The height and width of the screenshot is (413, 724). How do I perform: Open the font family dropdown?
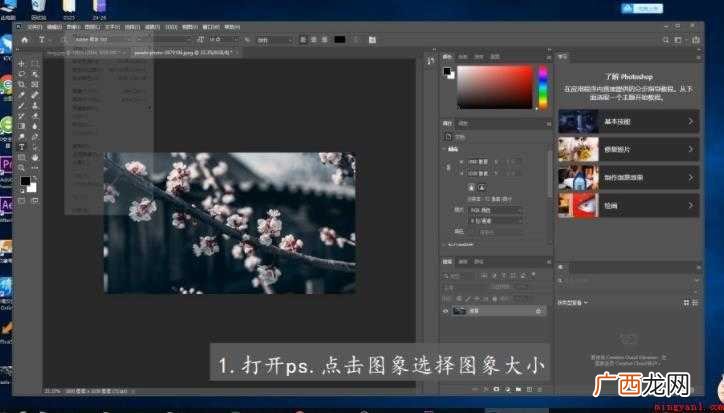100,40
